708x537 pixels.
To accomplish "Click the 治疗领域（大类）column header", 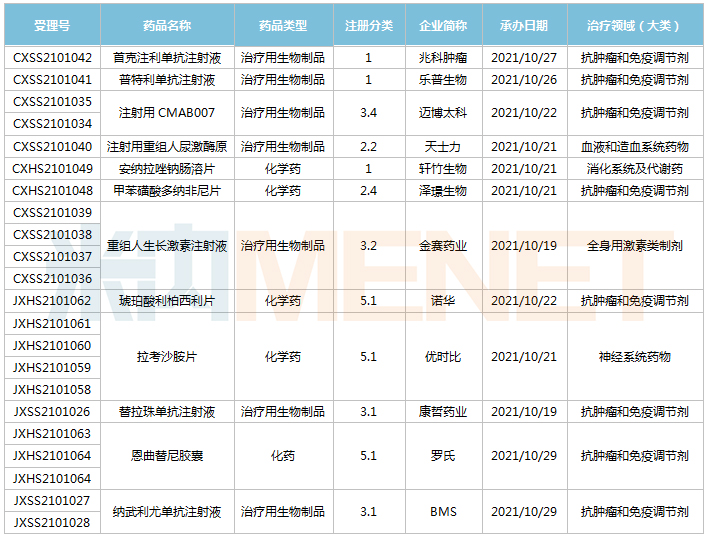I will coord(635,25).
